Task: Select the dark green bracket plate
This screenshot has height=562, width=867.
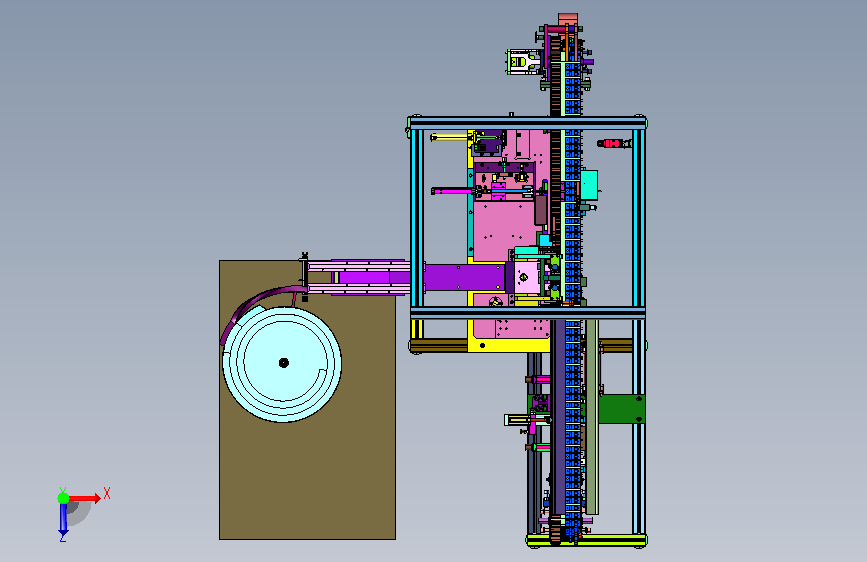Action: coord(621,409)
